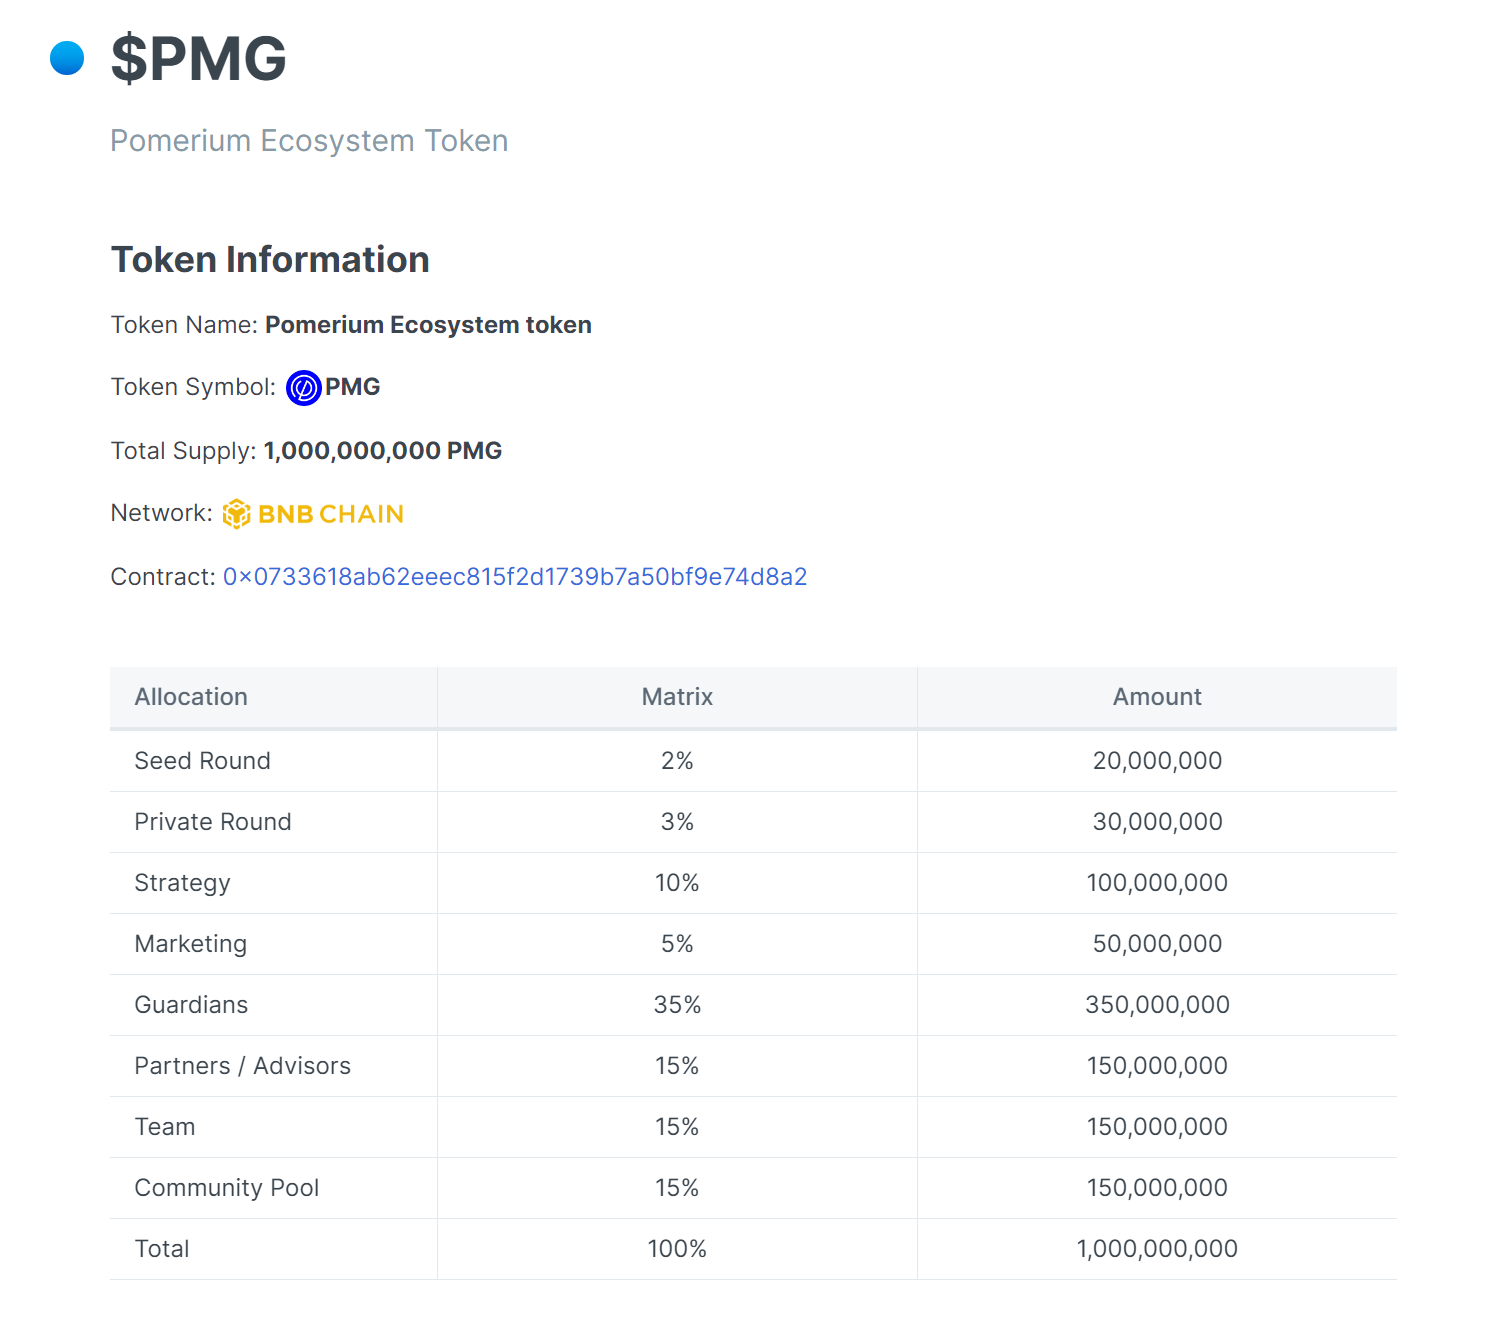Screen dimensions: 1491x1330
Task: Click the 150,000,000 cell in Community Pool row
Action: click(1157, 1188)
